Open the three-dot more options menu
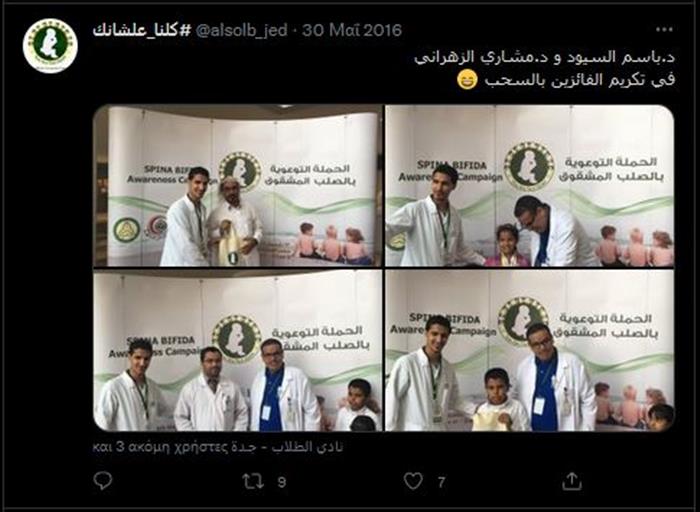700x512 pixels. (x=664, y=30)
